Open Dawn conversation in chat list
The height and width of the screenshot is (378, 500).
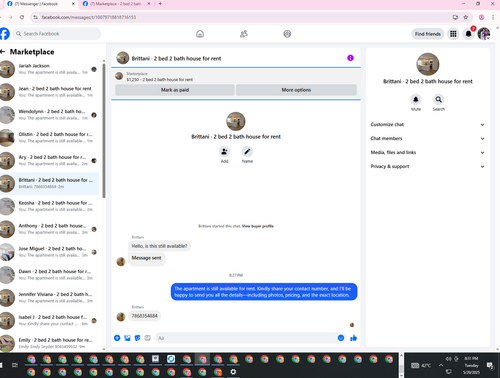[x=49, y=275]
